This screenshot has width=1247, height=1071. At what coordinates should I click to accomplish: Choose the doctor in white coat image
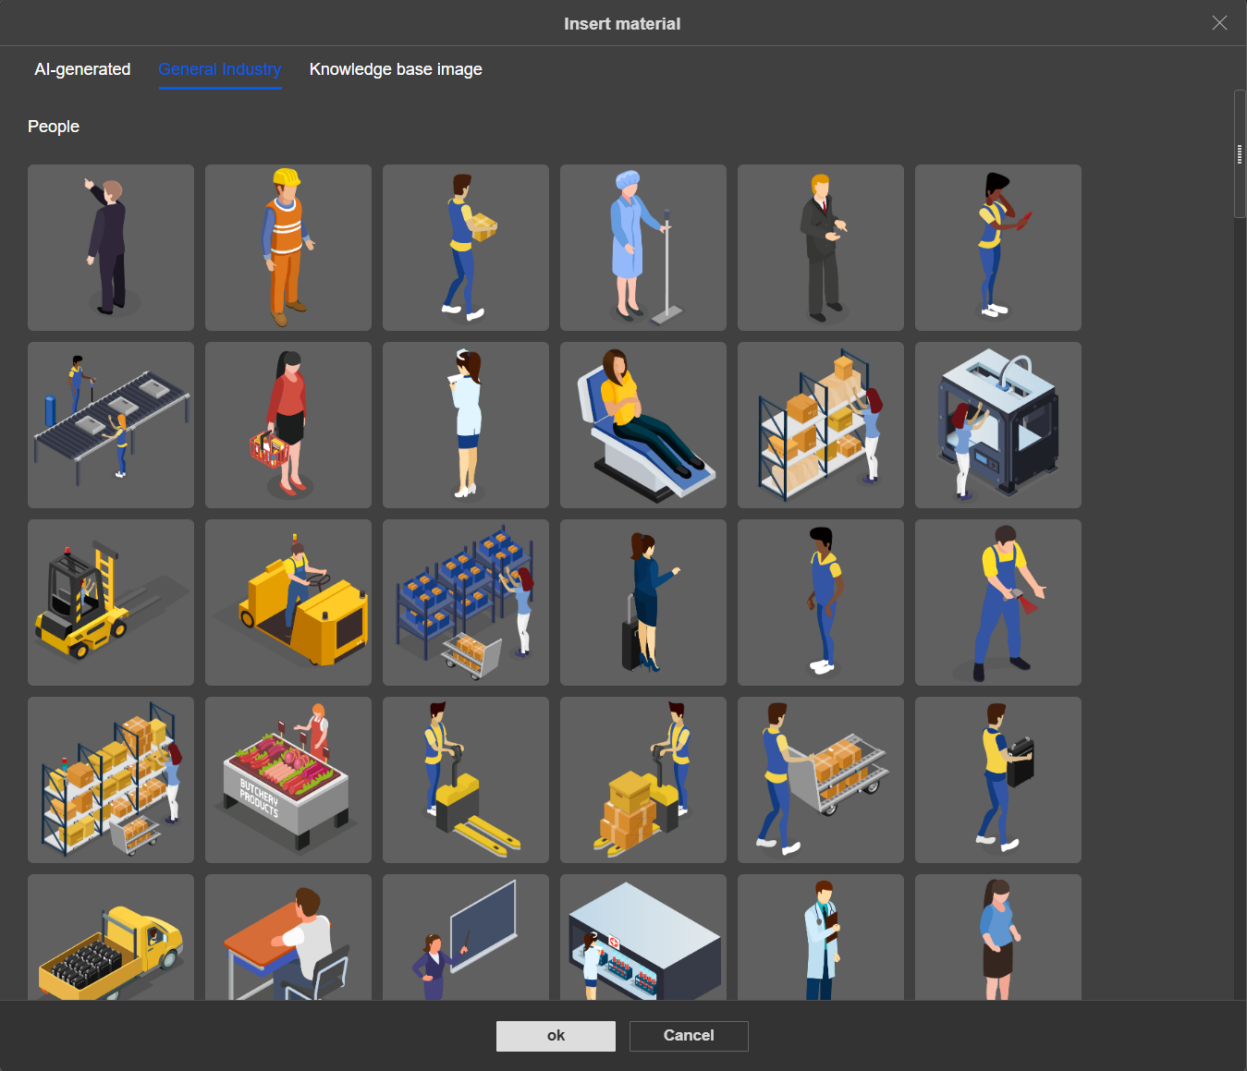click(x=820, y=938)
